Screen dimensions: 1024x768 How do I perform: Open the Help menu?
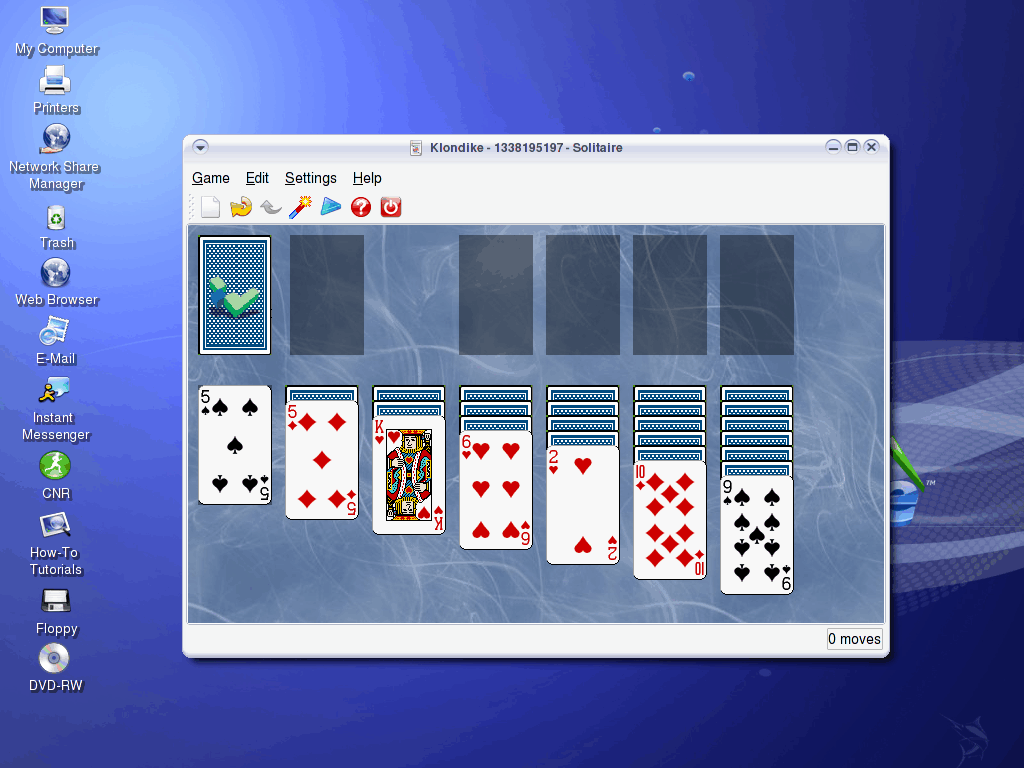click(x=366, y=178)
